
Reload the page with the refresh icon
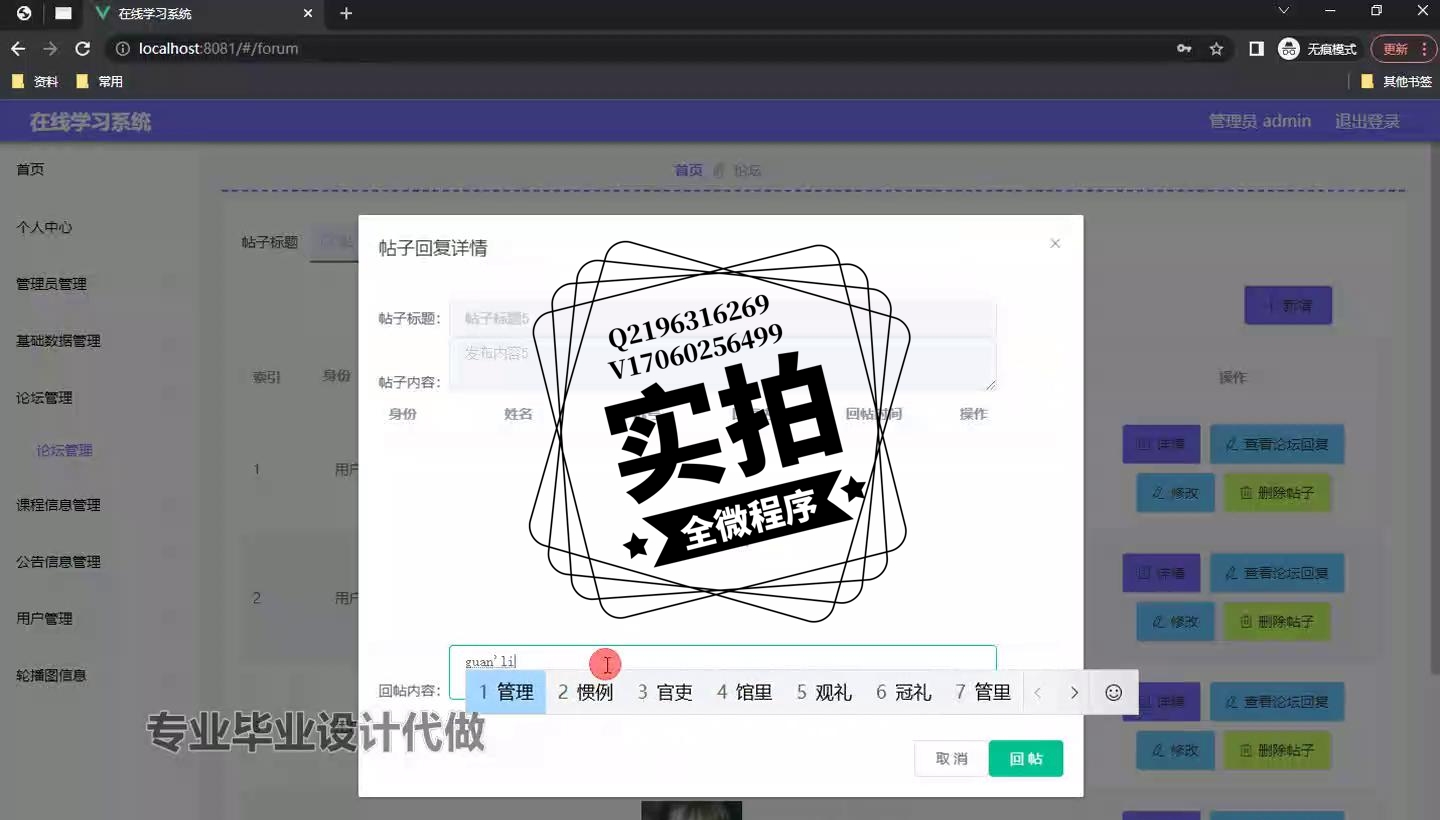[83, 49]
